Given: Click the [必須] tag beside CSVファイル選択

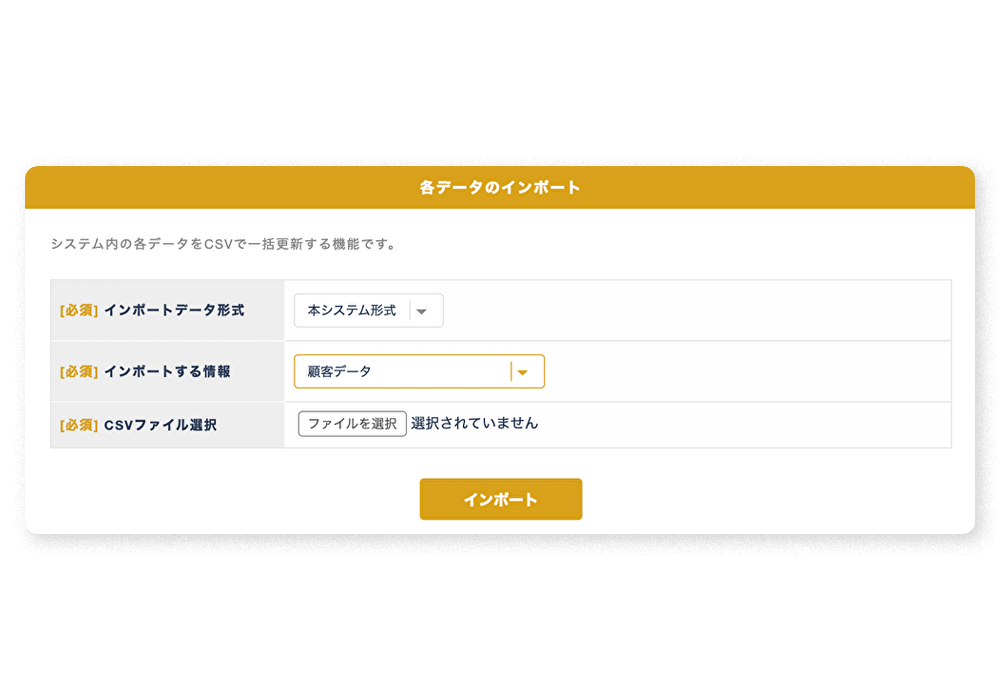Looking at the screenshot, I should coord(79,425).
